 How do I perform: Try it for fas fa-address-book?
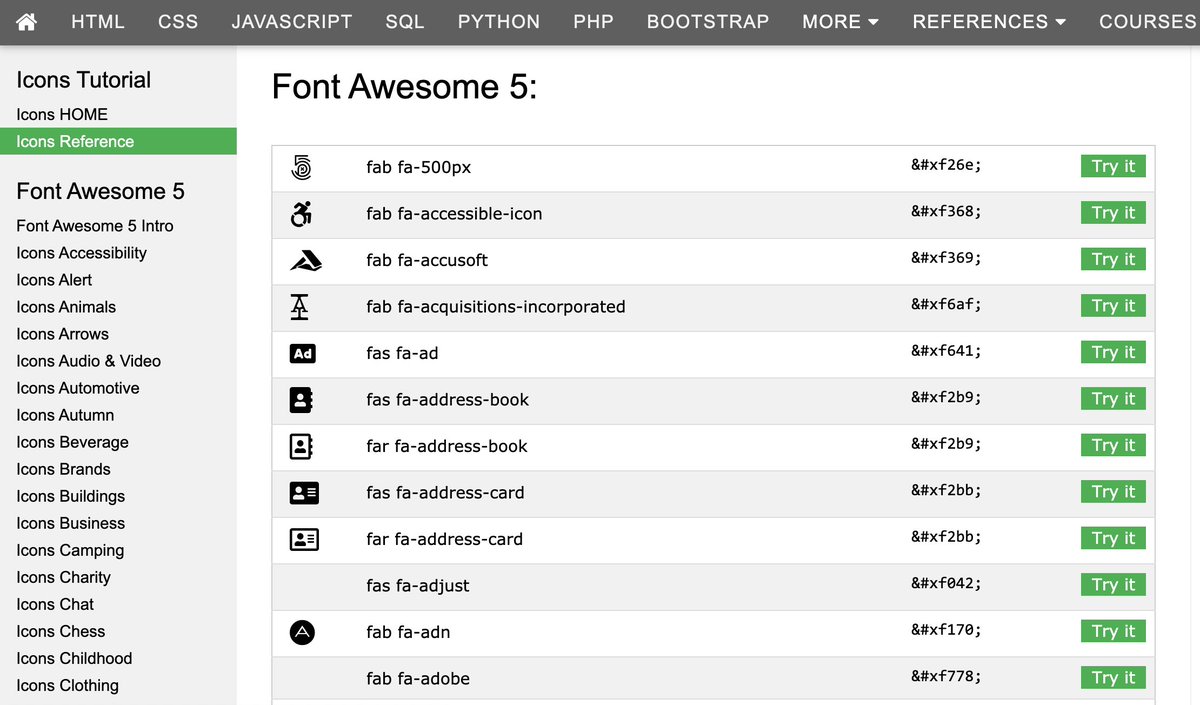(x=1113, y=399)
